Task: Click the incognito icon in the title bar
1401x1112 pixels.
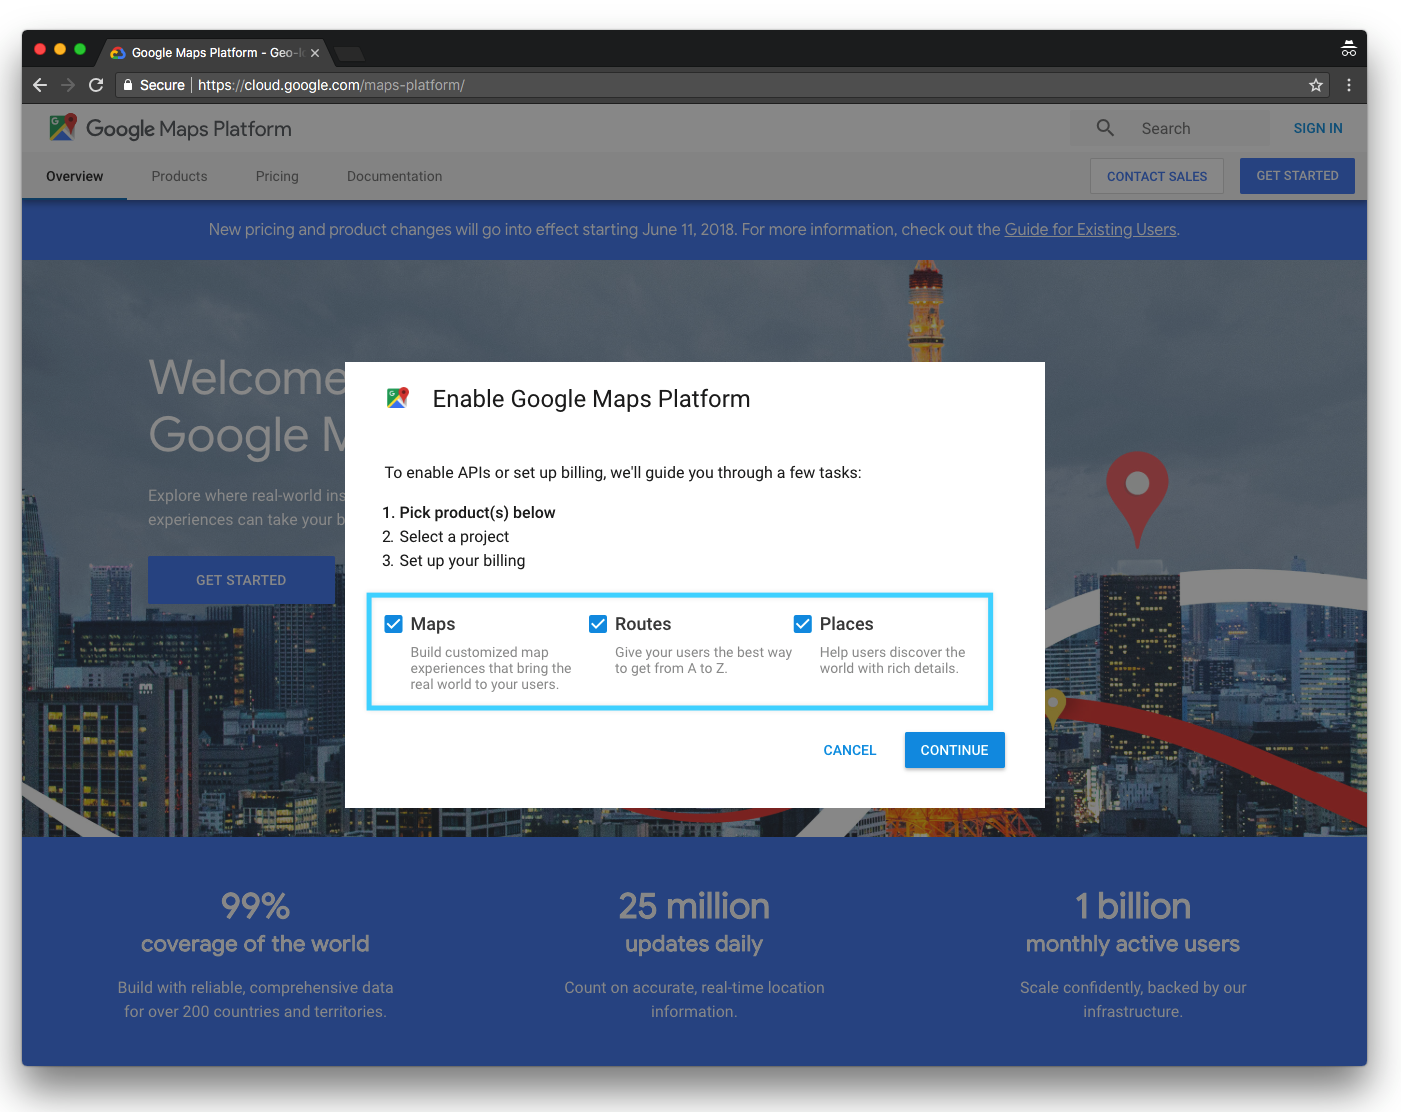Action: (x=1349, y=48)
